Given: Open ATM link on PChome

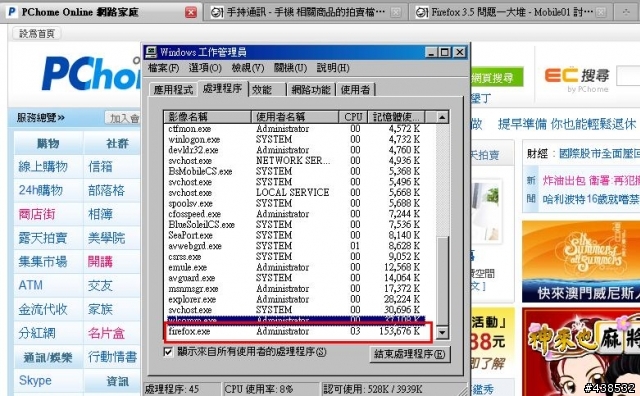Looking at the screenshot, I should point(31,285).
